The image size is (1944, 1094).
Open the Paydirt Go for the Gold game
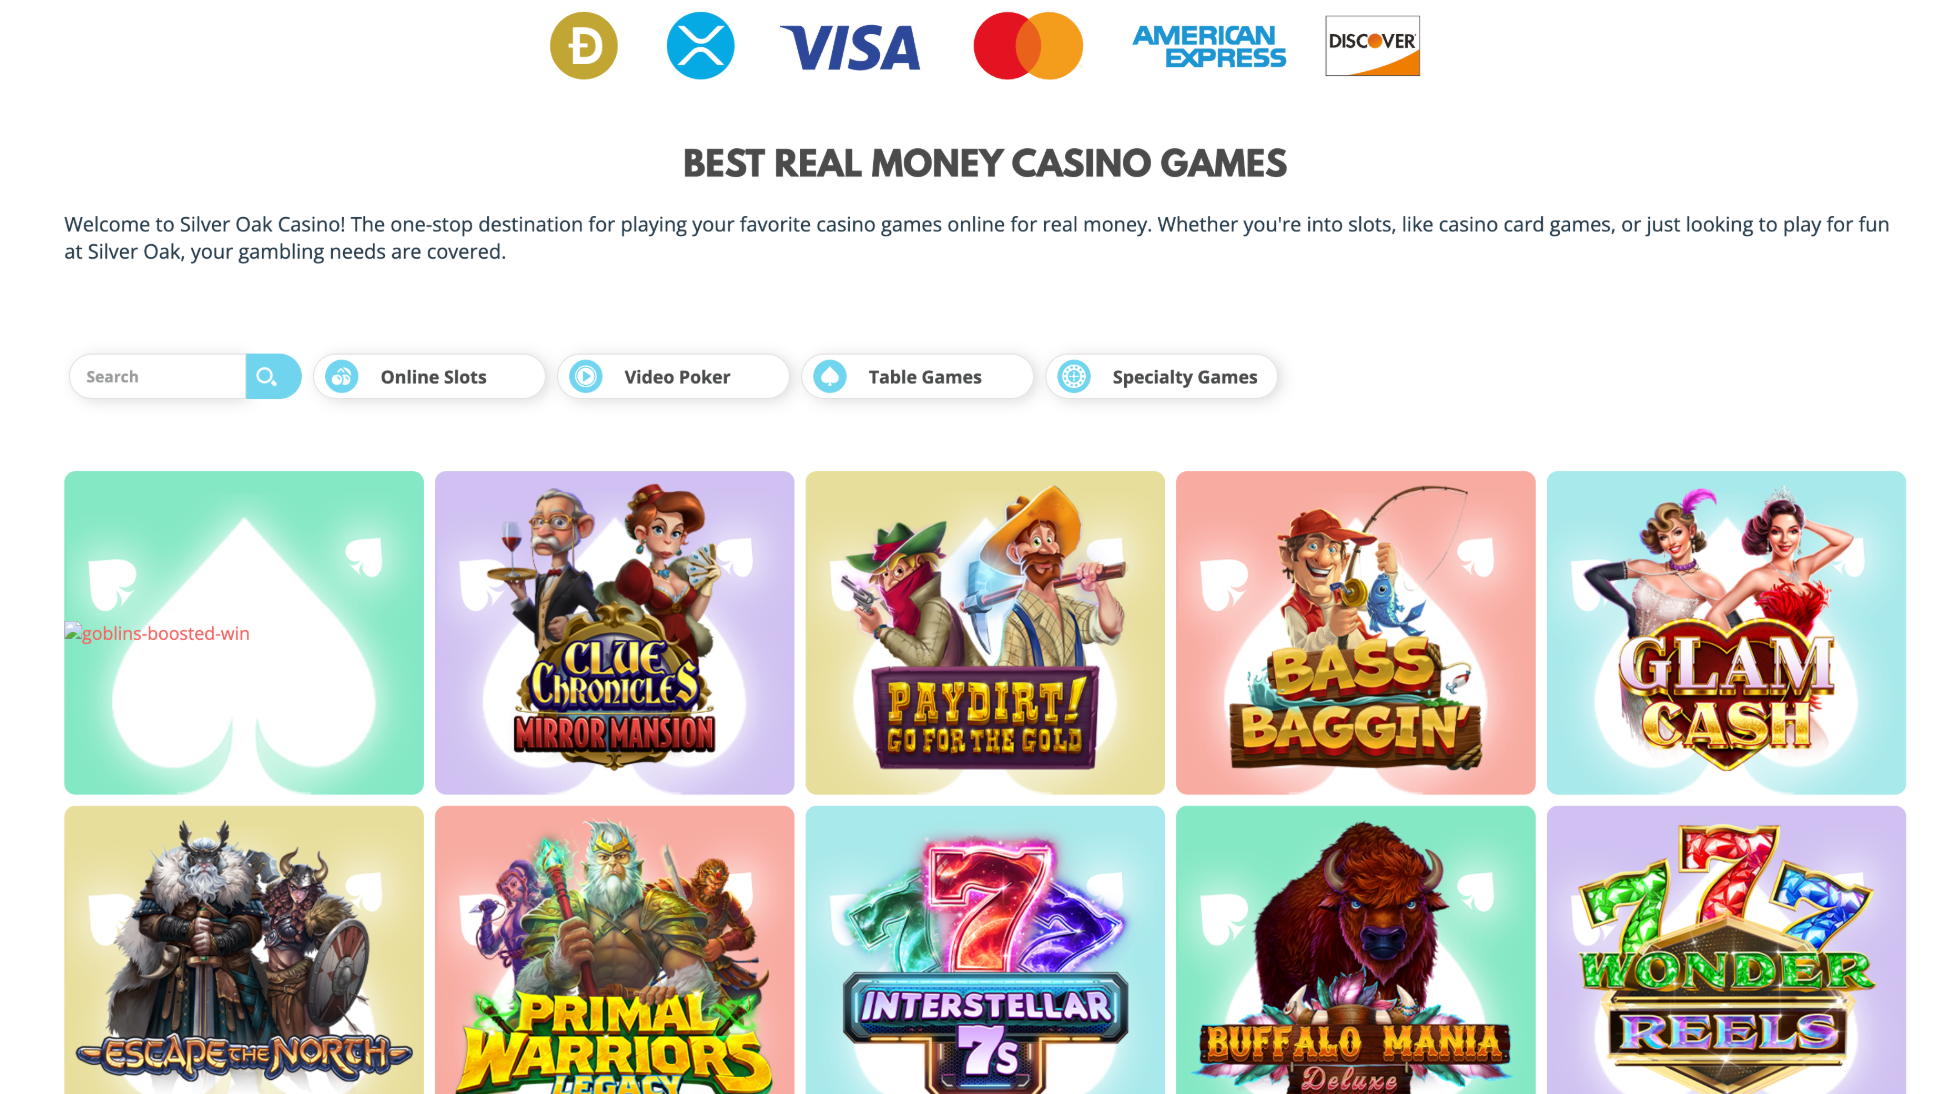pos(985,633)
